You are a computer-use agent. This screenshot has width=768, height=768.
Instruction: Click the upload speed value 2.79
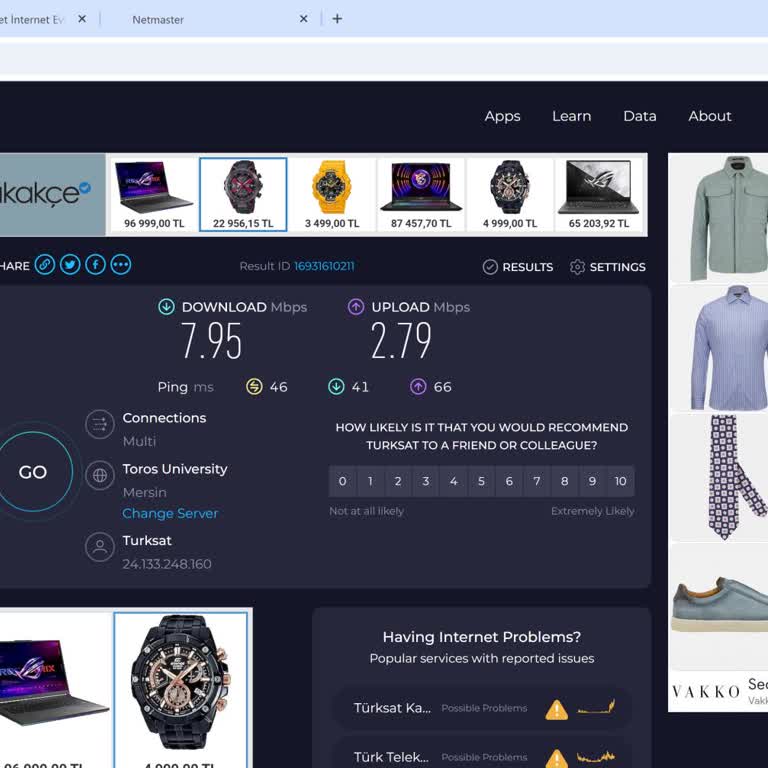point(401,341)
